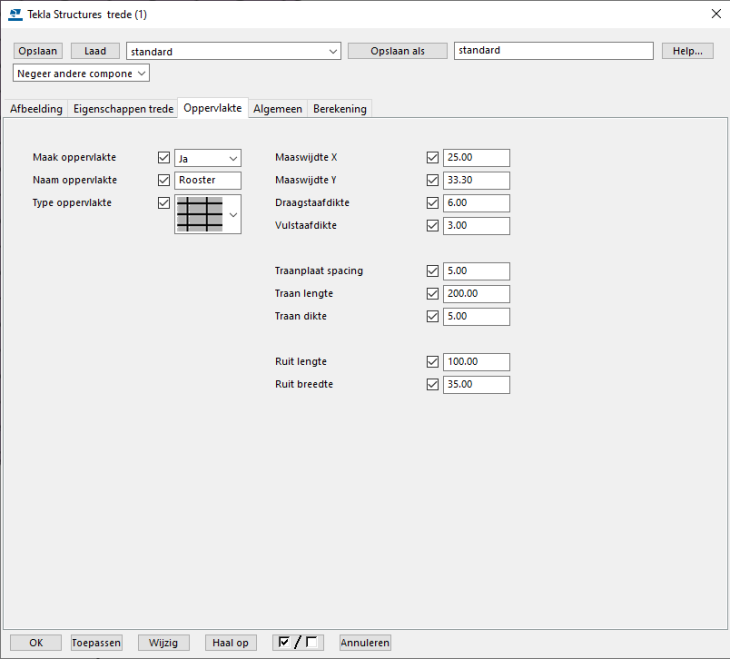The width and height of the screenshot is (730, 659).
Task: Select the Oppervlakte tab
Action: tap(213, 108)
